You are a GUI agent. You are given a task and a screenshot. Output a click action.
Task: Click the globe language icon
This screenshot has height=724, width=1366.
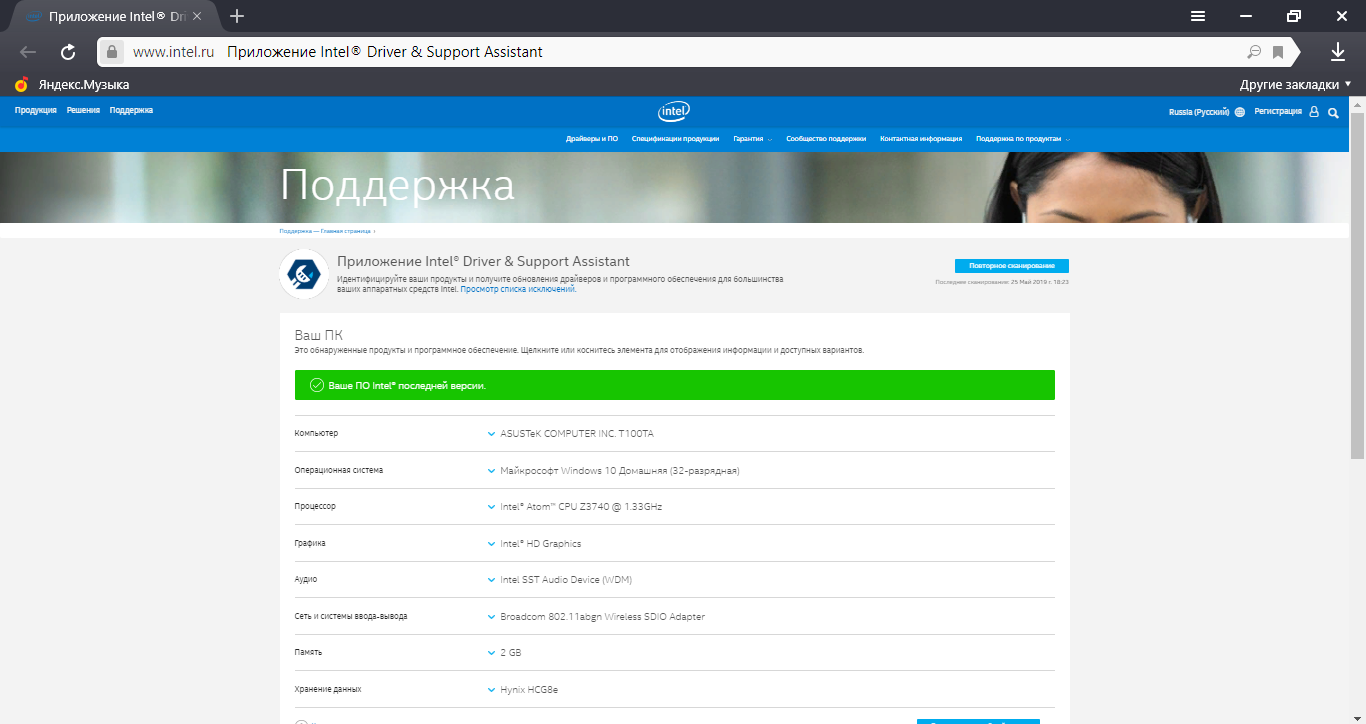coord(1240,112)
